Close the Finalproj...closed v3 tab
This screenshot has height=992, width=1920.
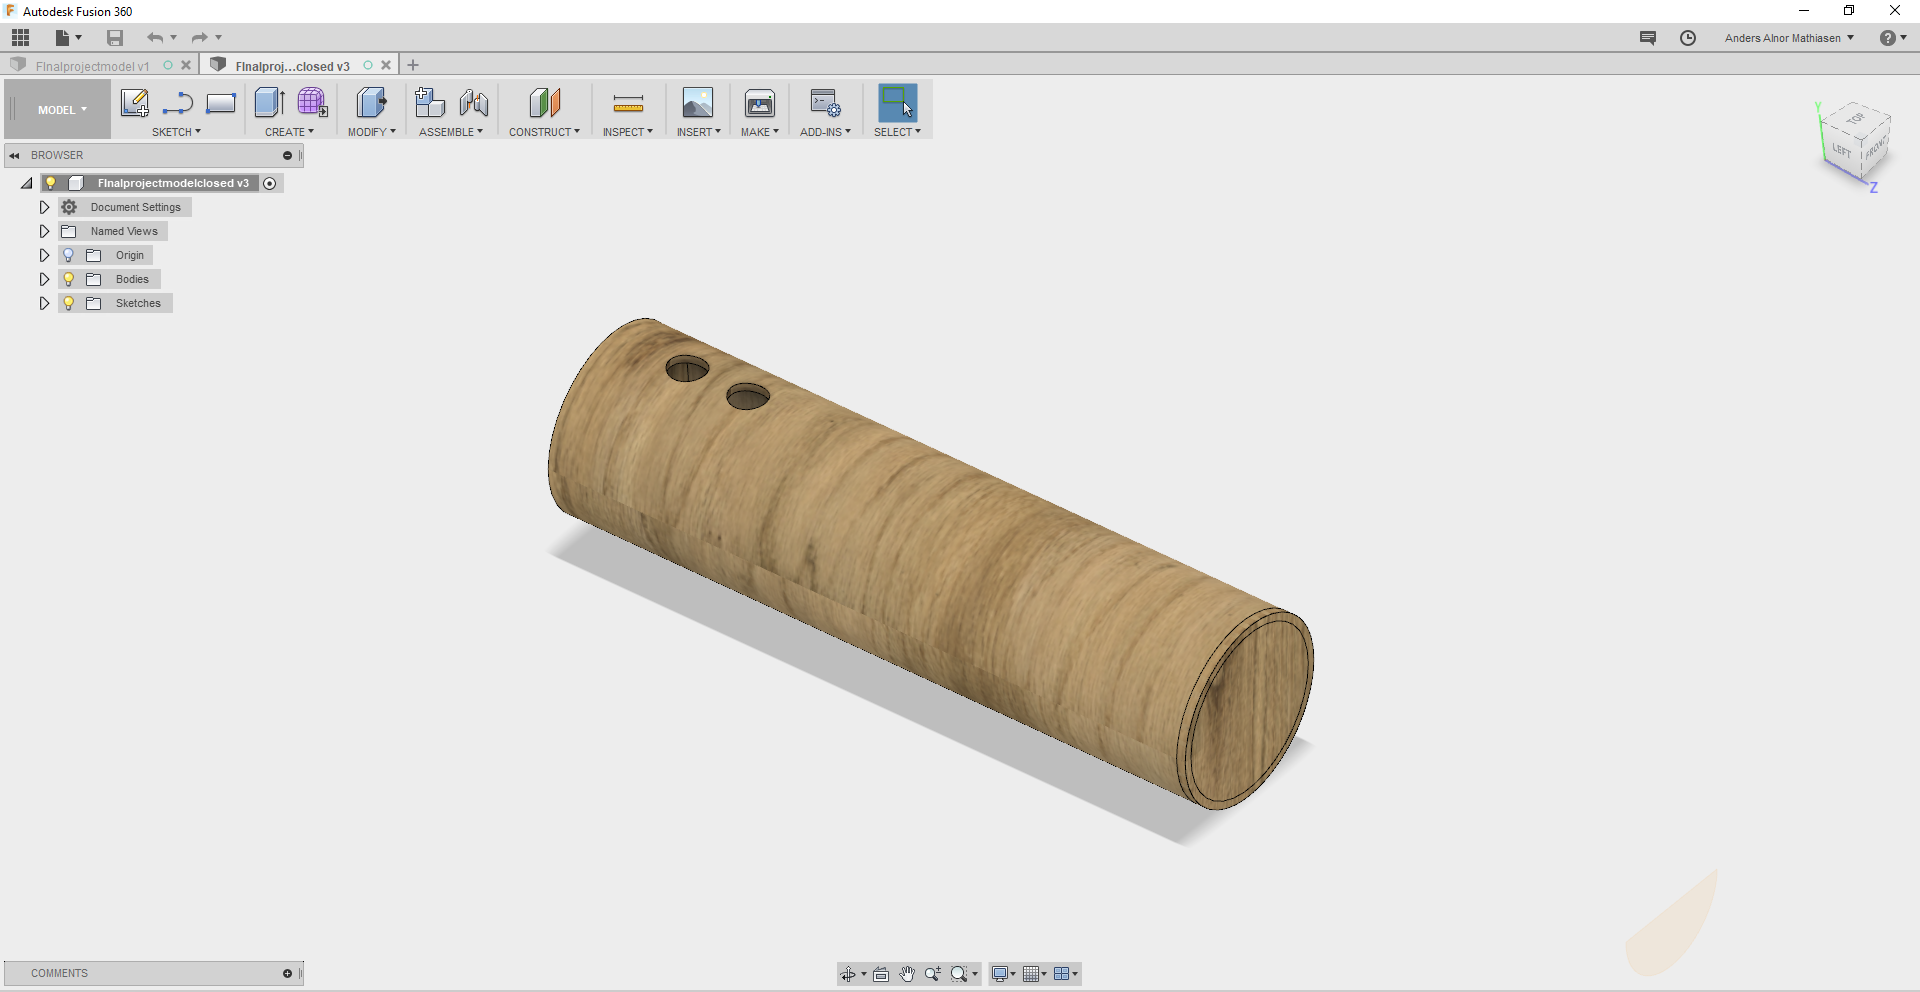[x=386, y=65]
